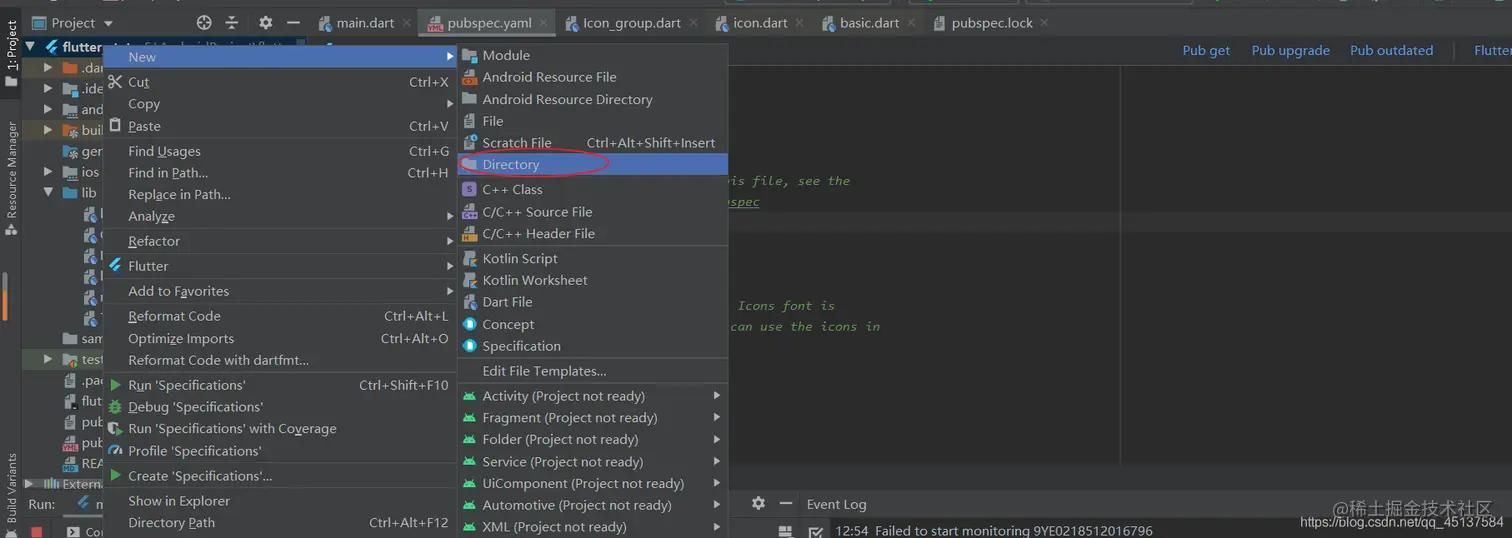Expand the .idea folder arrow
Screen dimensions: 1512x538
[48, 89]
